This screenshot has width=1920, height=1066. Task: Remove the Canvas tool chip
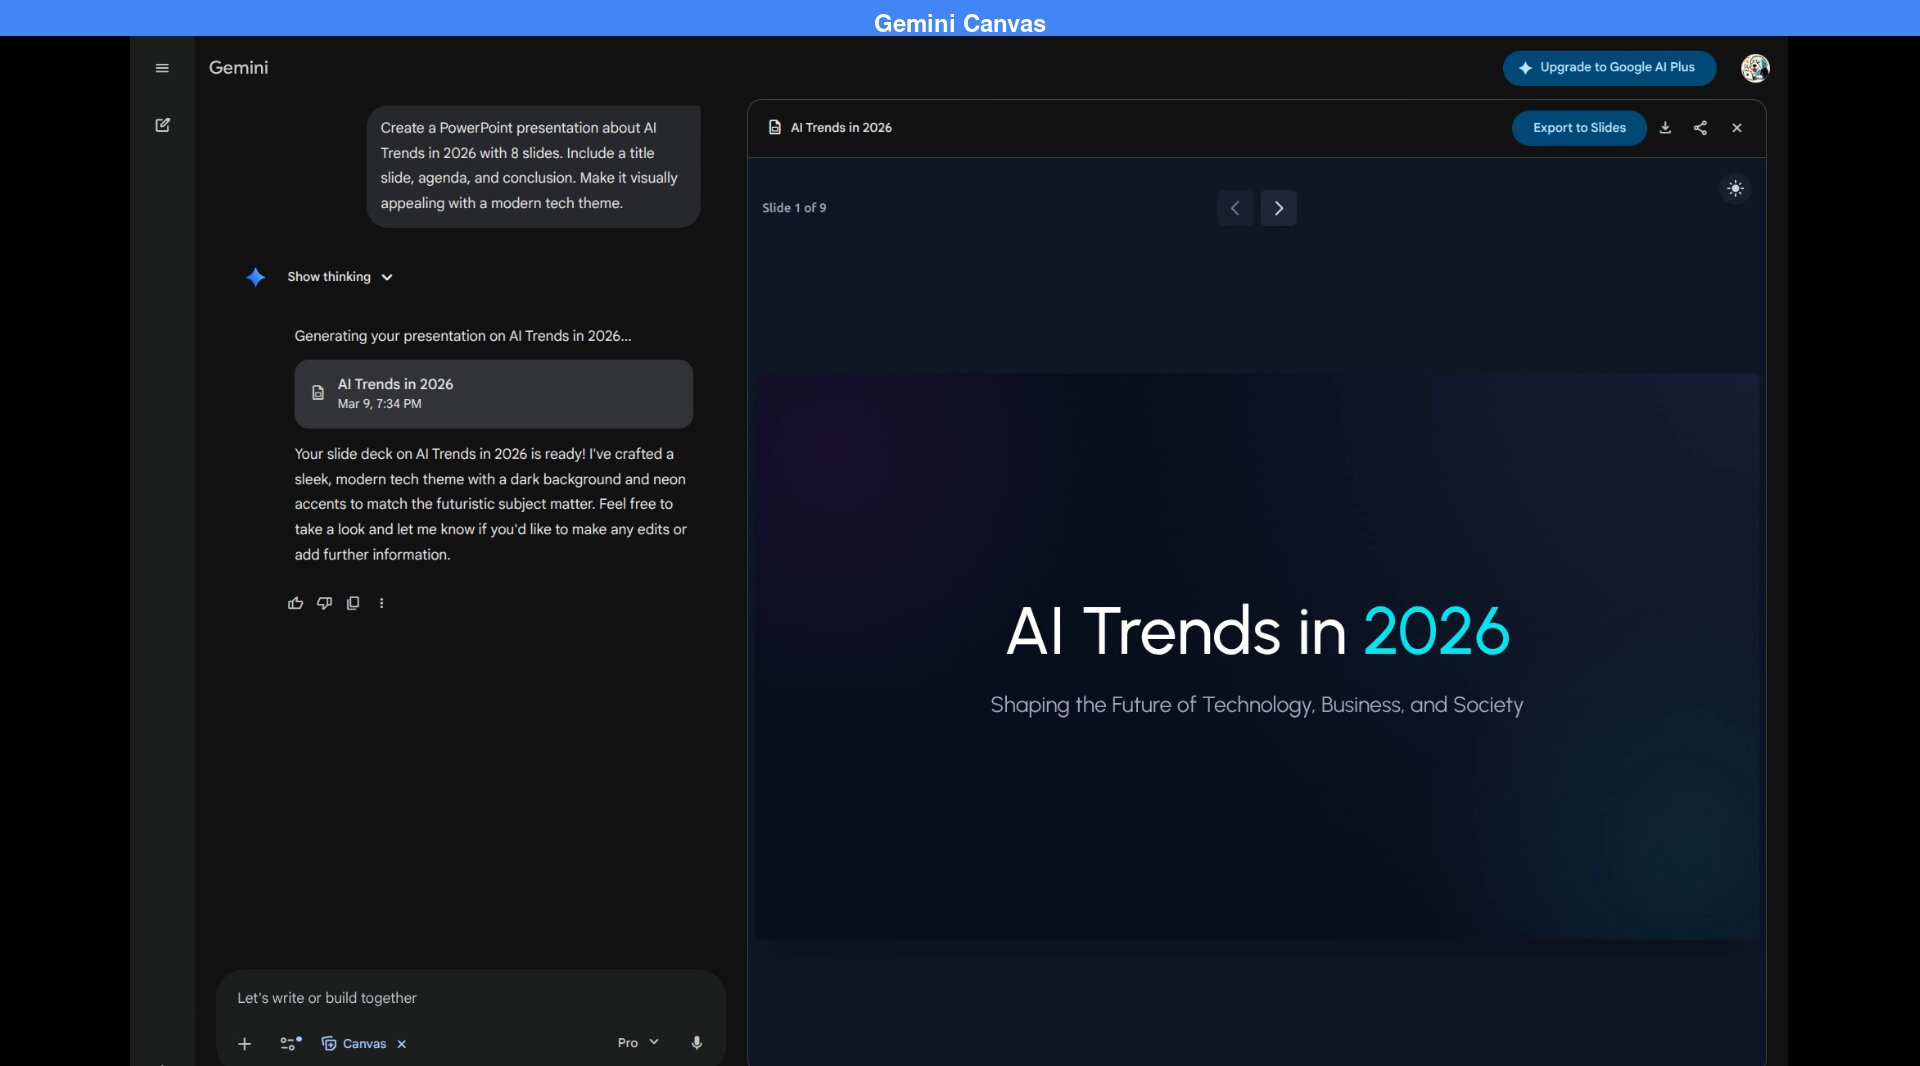402,1044
